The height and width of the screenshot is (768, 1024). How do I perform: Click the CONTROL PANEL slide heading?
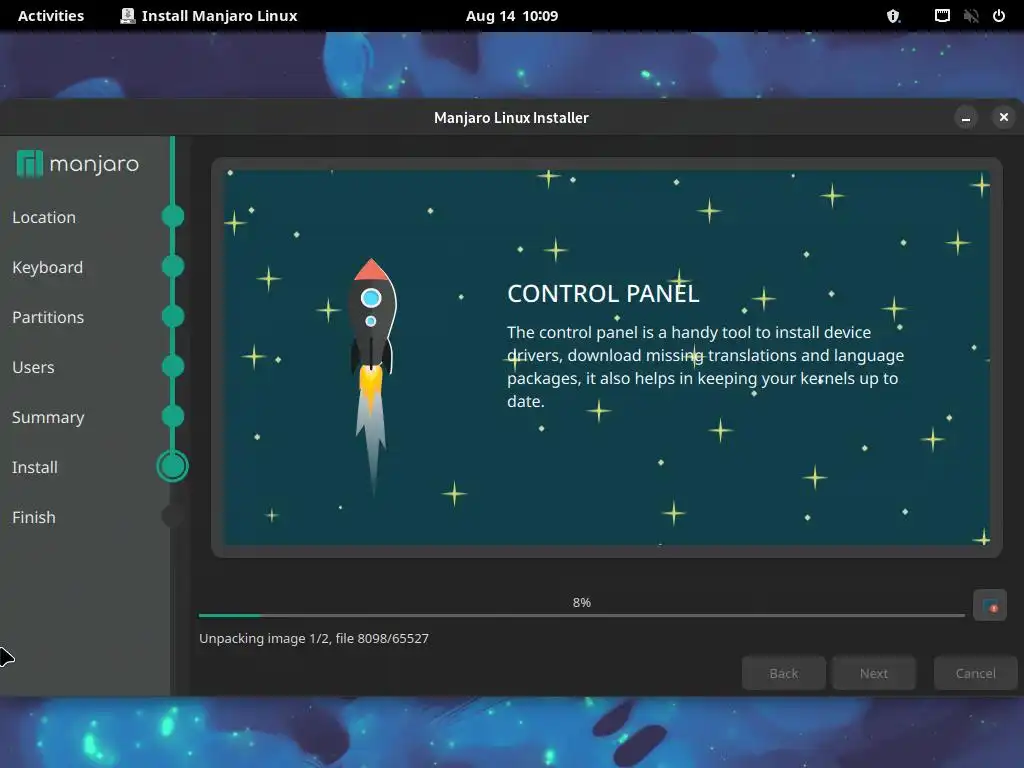point(603,293)
